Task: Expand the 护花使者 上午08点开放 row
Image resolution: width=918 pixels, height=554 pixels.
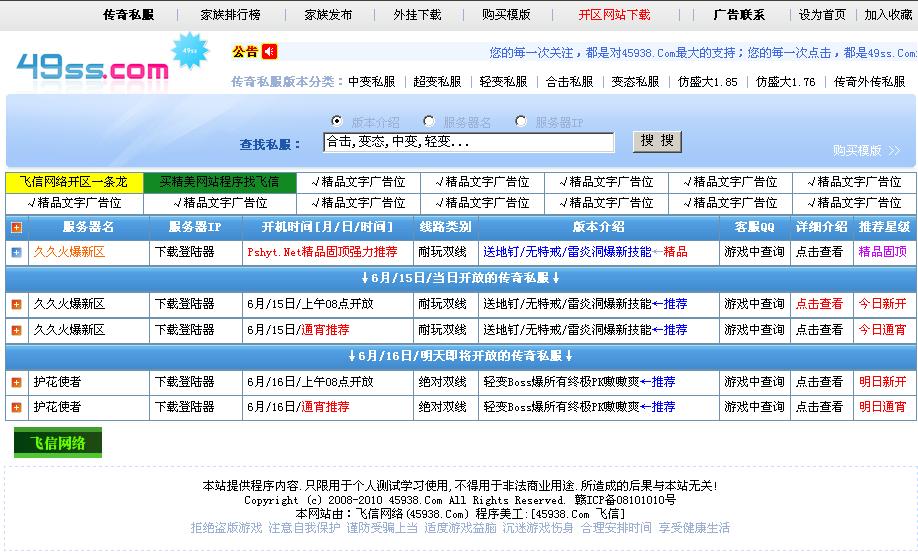Action: click(x=16, y=382)
